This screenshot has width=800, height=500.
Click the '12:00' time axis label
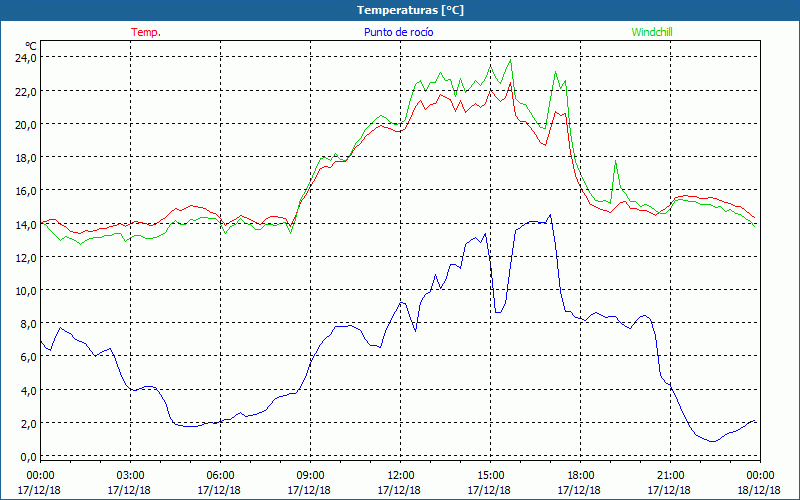401,475
